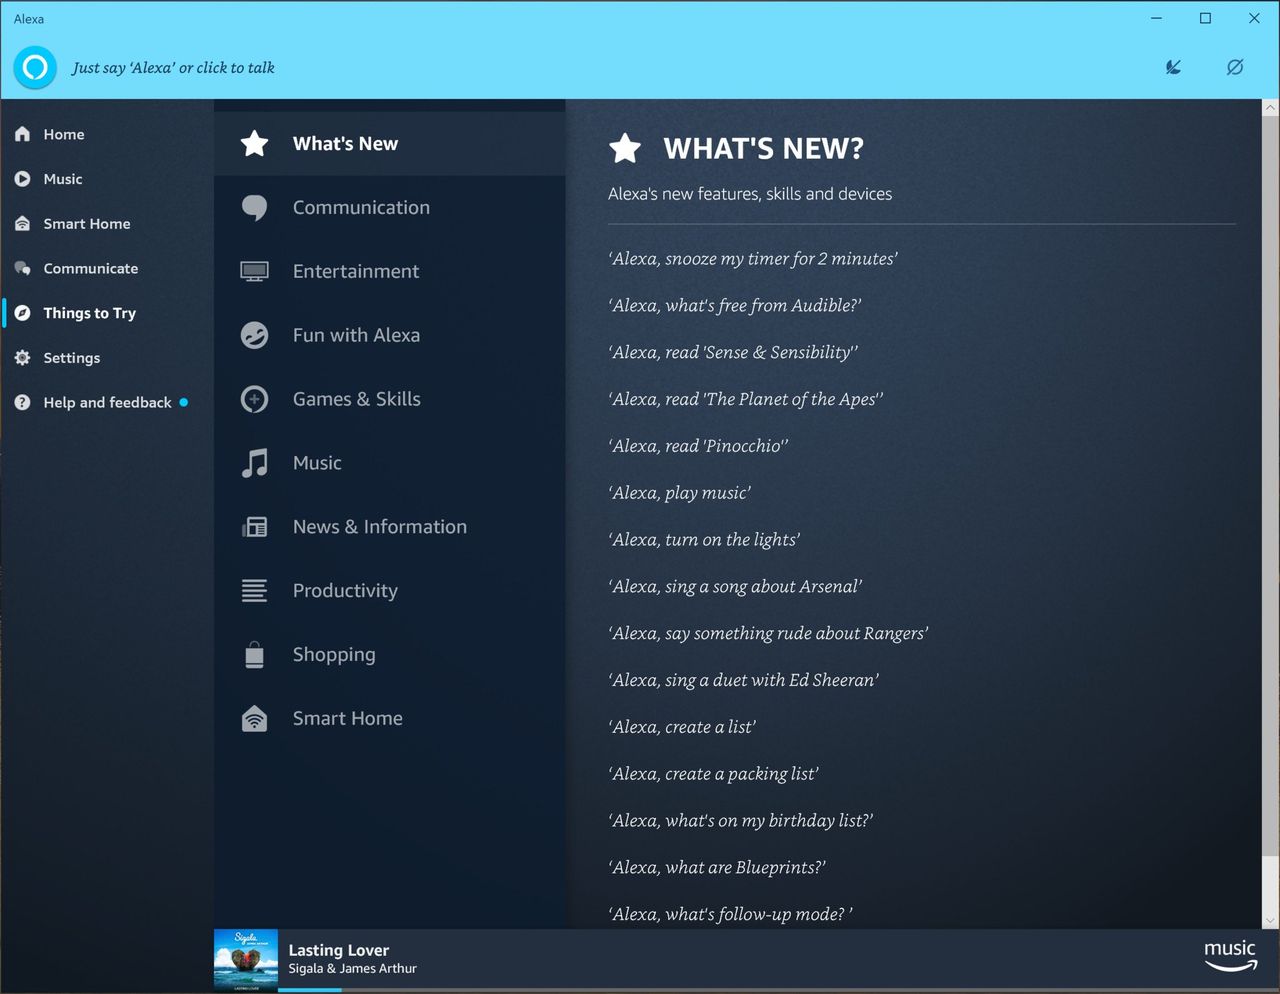This screenshot has height=994, width=1280.
Task: Click 'Alexa, read Sense & Sensibility'
Action: point(733,352)
